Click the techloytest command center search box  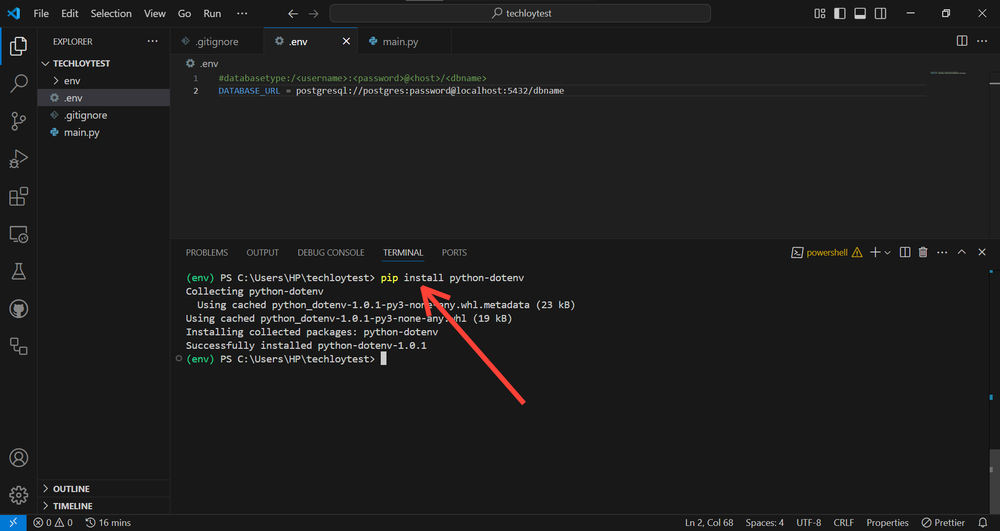(520, 14)
